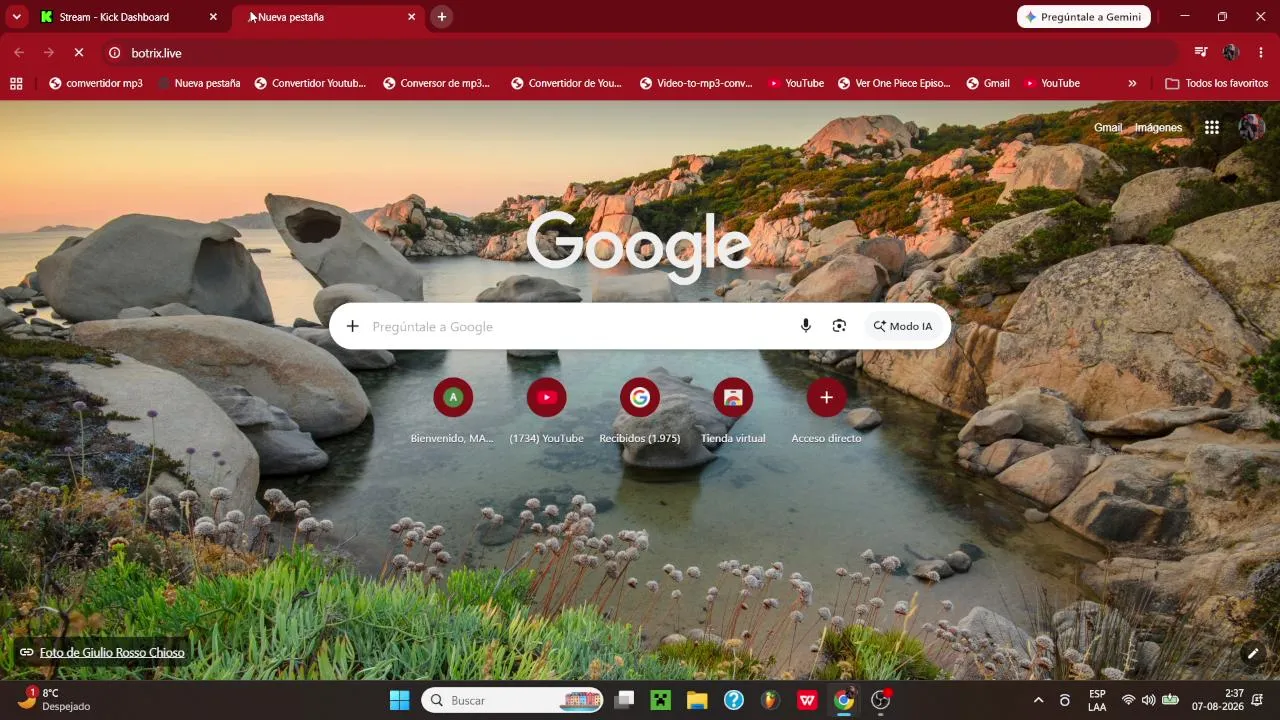Open the Chrome three-dot menu

[1260, 53]
